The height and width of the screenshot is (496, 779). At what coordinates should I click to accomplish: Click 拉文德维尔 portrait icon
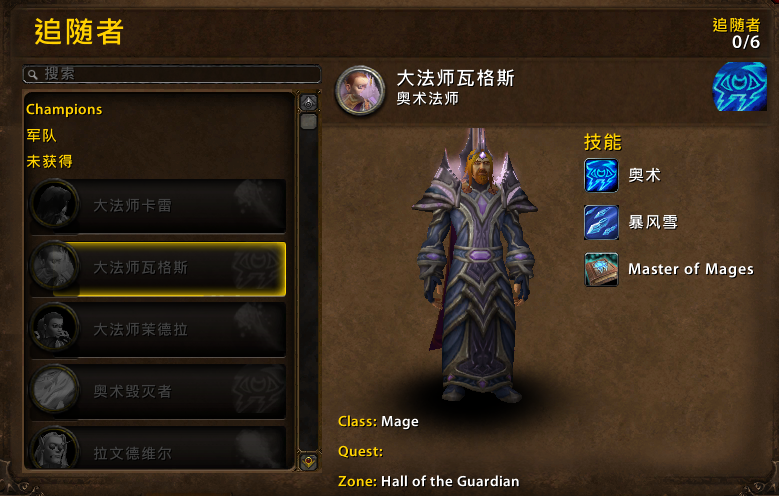[54, 450]
